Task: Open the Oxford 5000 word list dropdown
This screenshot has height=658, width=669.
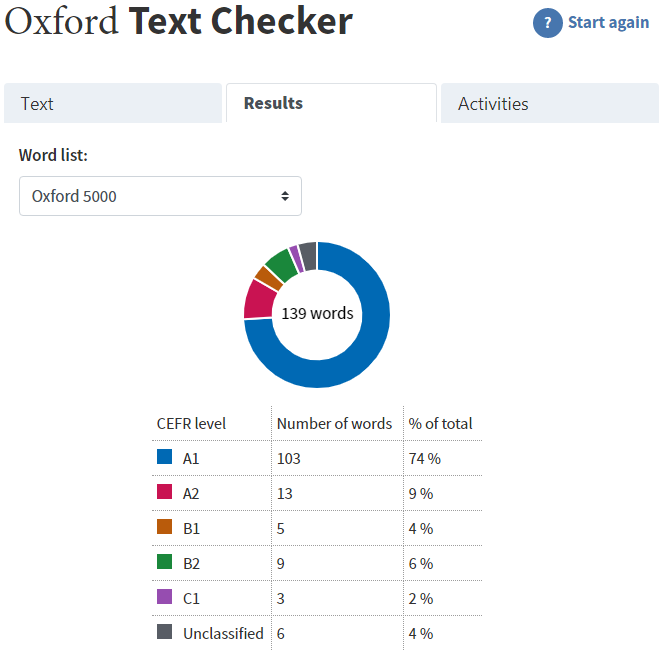Action: [x=160, y=196]
